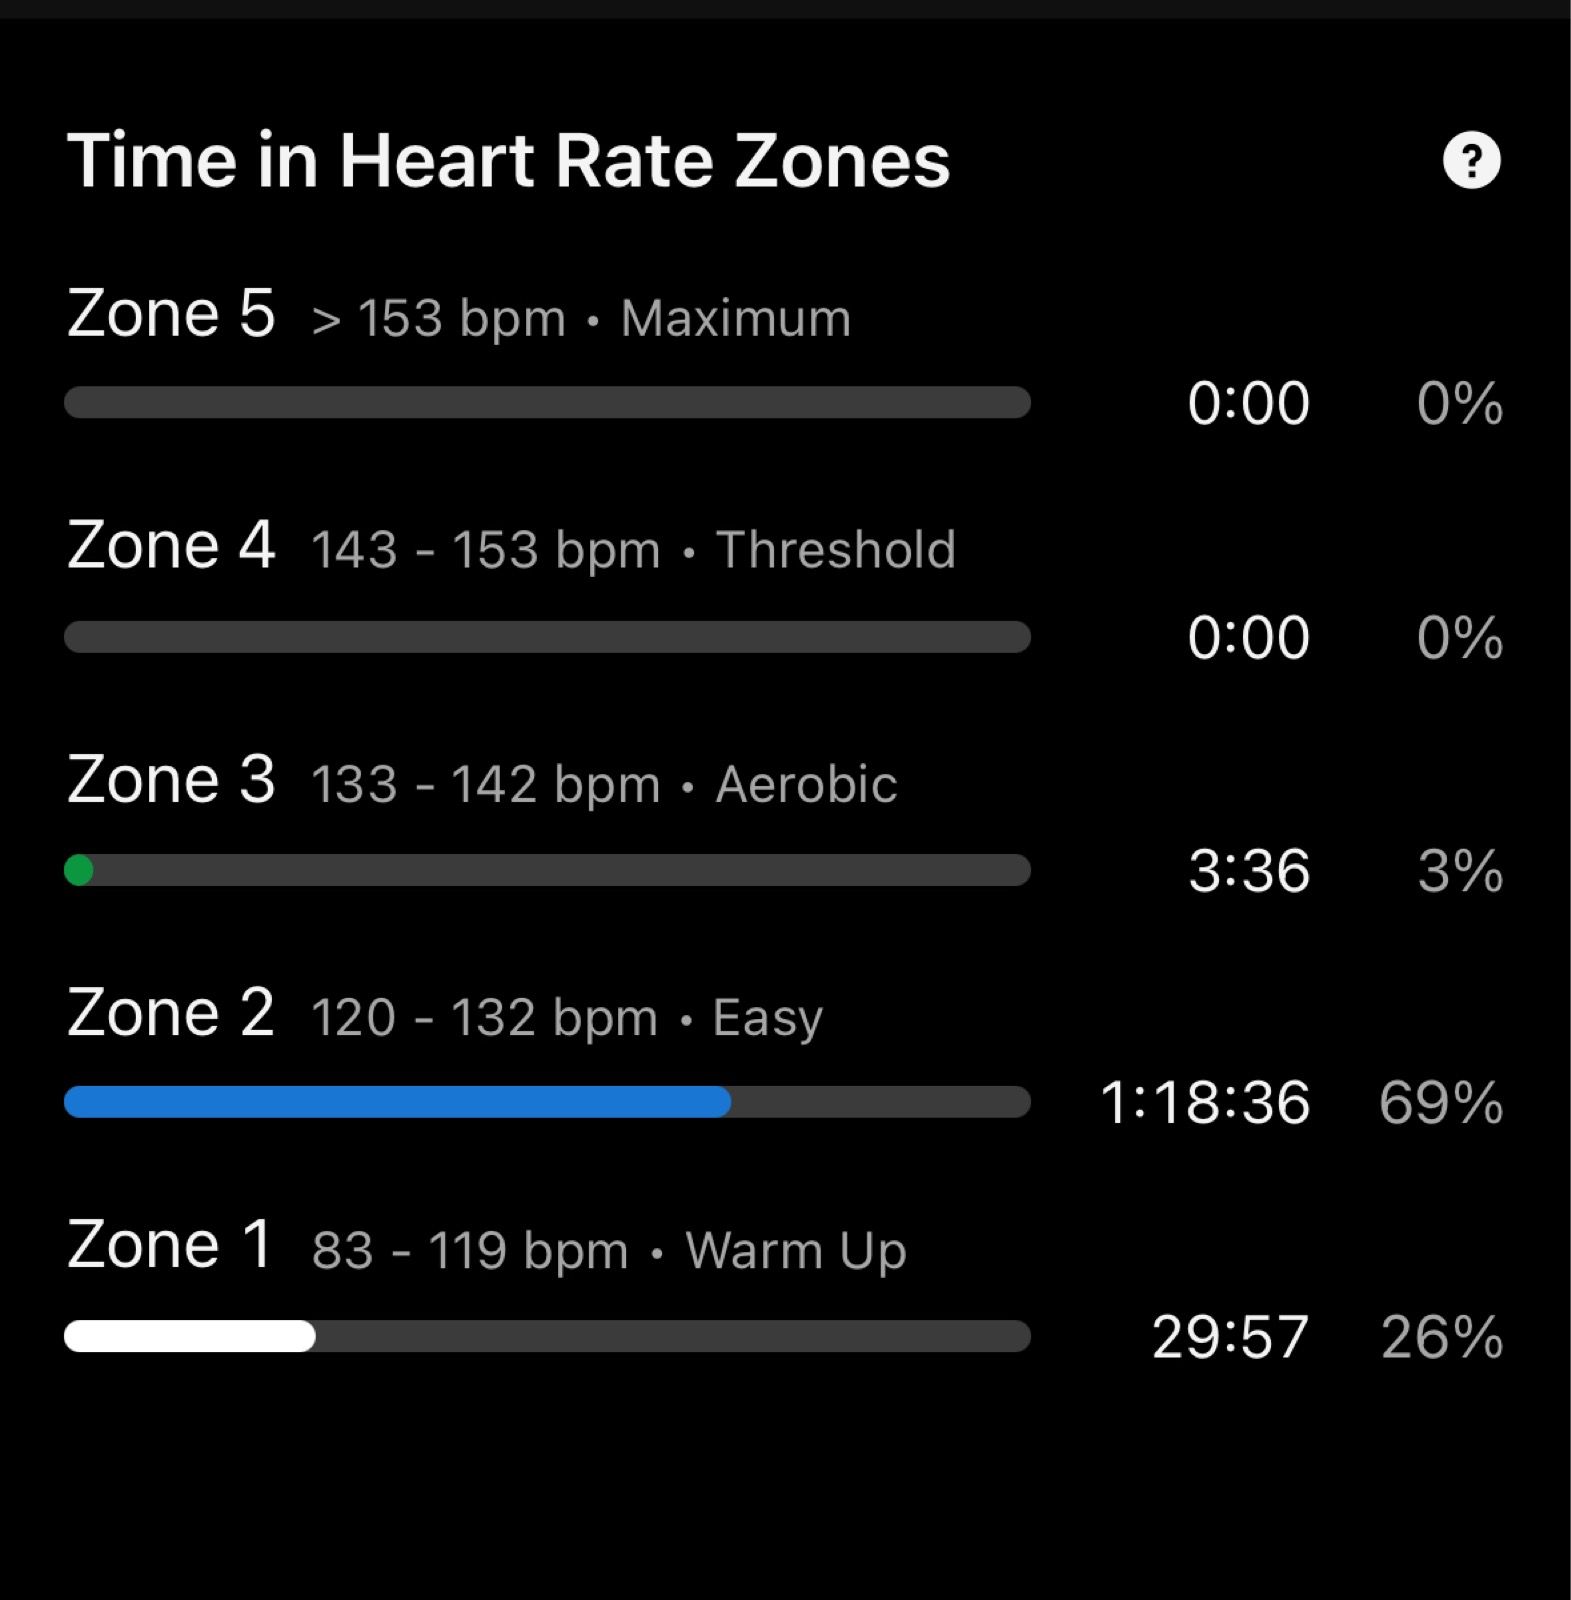Tap the Zone 5 time value 0:00
Screen dimensions: 1571x1600
point(1248,403)
